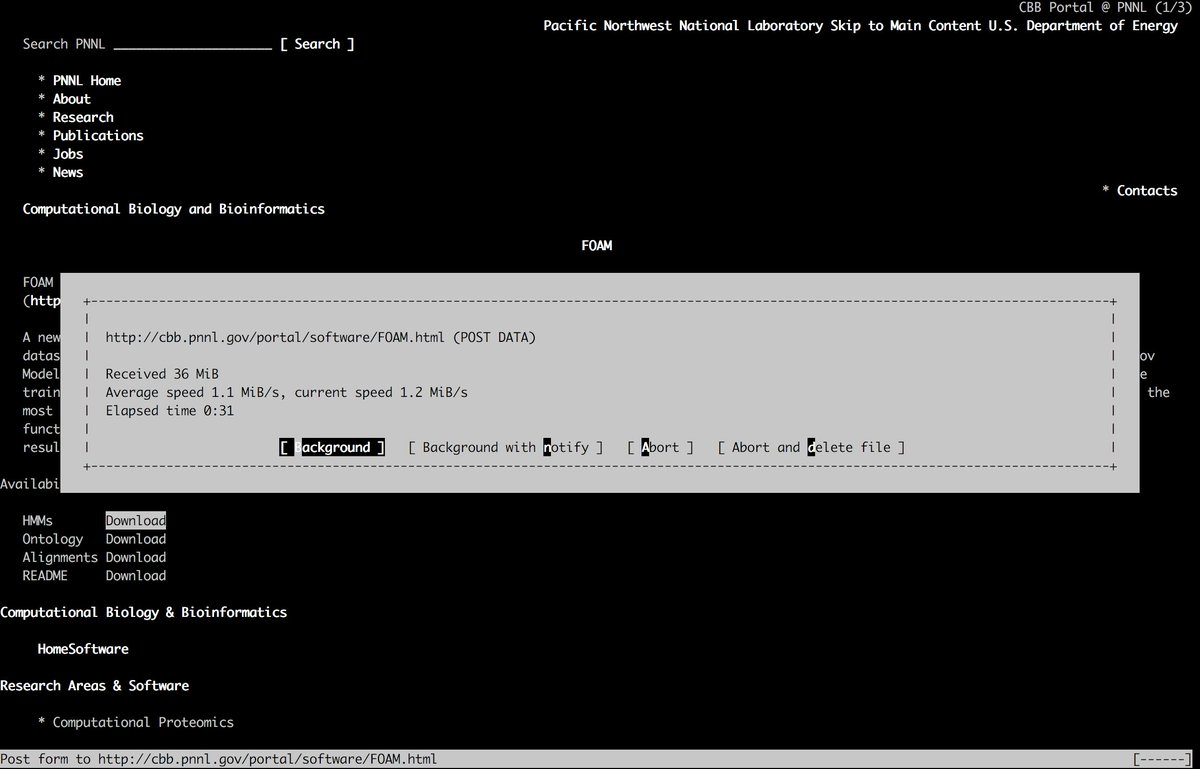Go to the Research link
Image resolution: width=1200 pixels, height=769 pixels.
83,117
